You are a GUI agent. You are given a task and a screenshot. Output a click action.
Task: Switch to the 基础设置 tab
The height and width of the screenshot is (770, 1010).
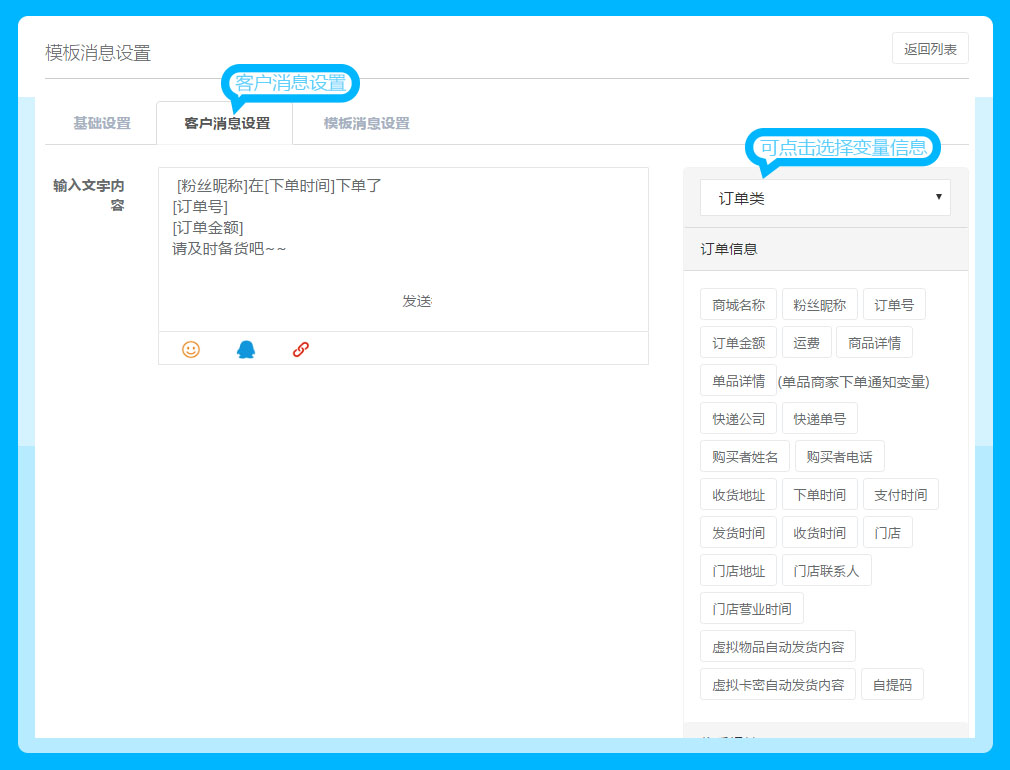click(x=102, y=124)
